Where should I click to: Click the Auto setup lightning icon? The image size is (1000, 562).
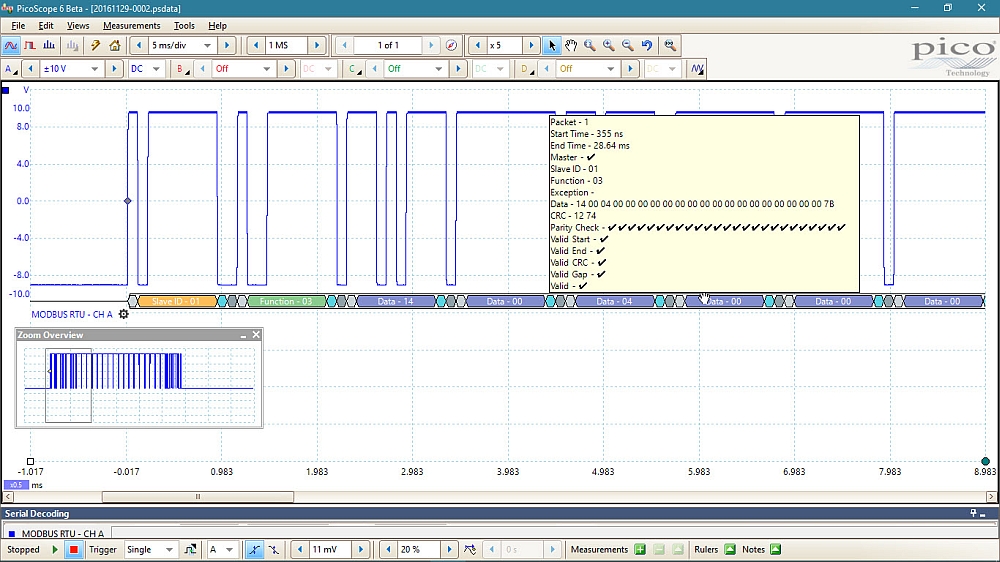tap(95, 45)
